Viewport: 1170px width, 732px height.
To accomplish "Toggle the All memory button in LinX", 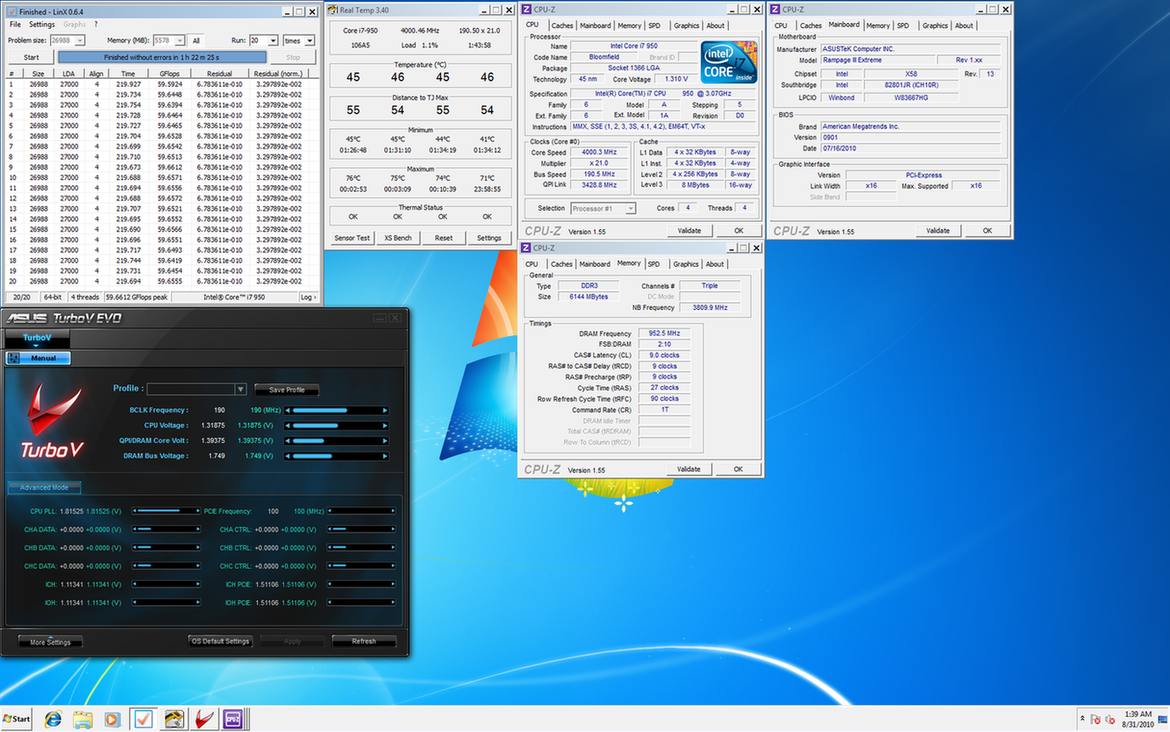I will tap(196, 40).
